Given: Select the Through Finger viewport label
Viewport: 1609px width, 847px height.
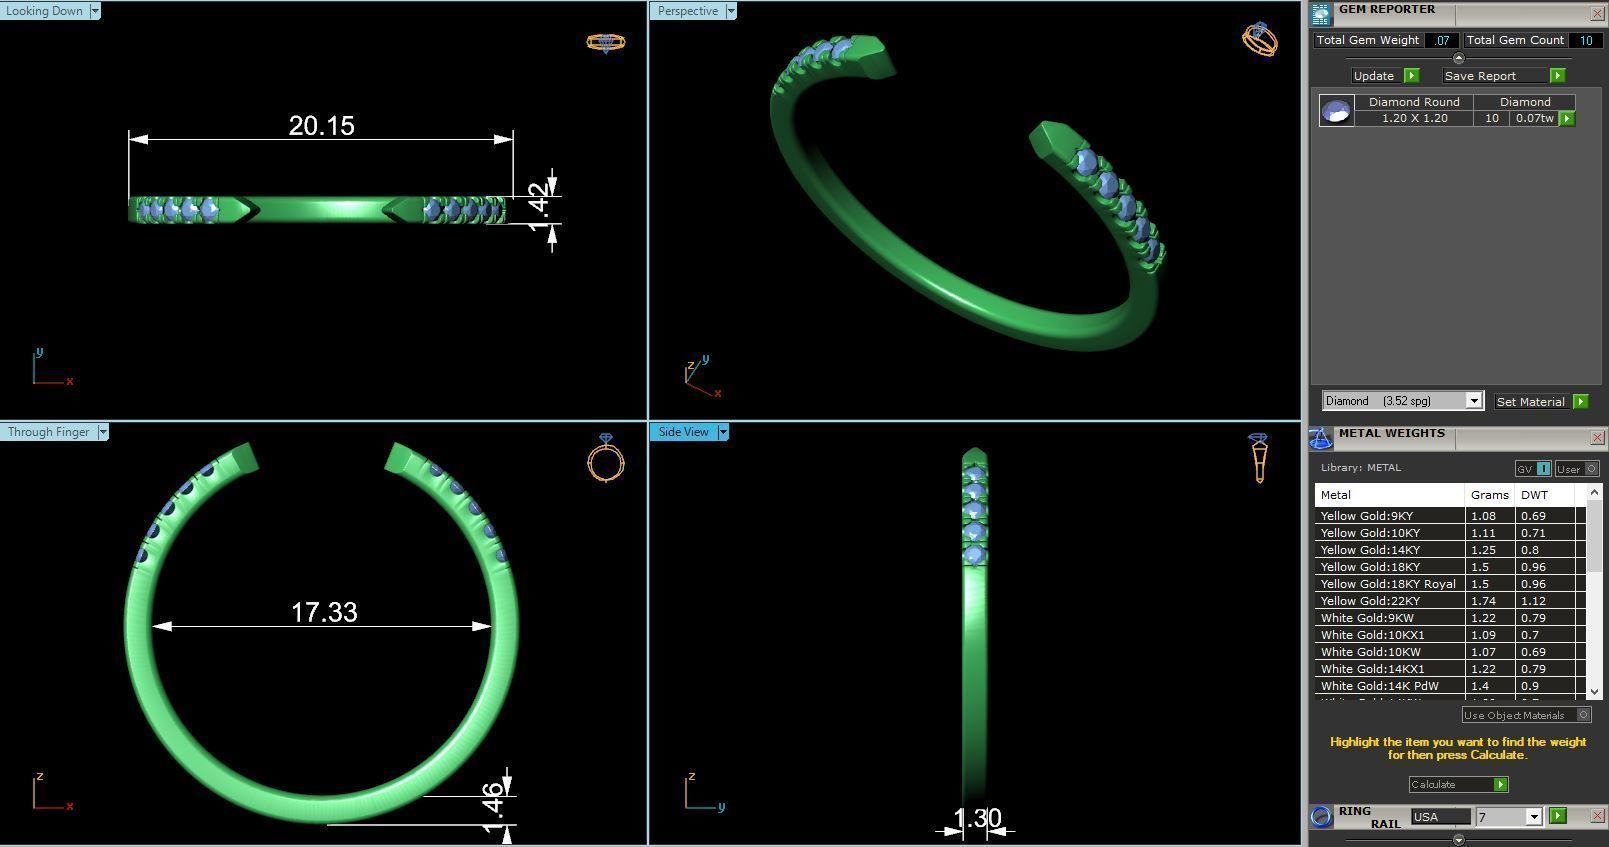Looking at the screenshot, I should pos(48,432).
